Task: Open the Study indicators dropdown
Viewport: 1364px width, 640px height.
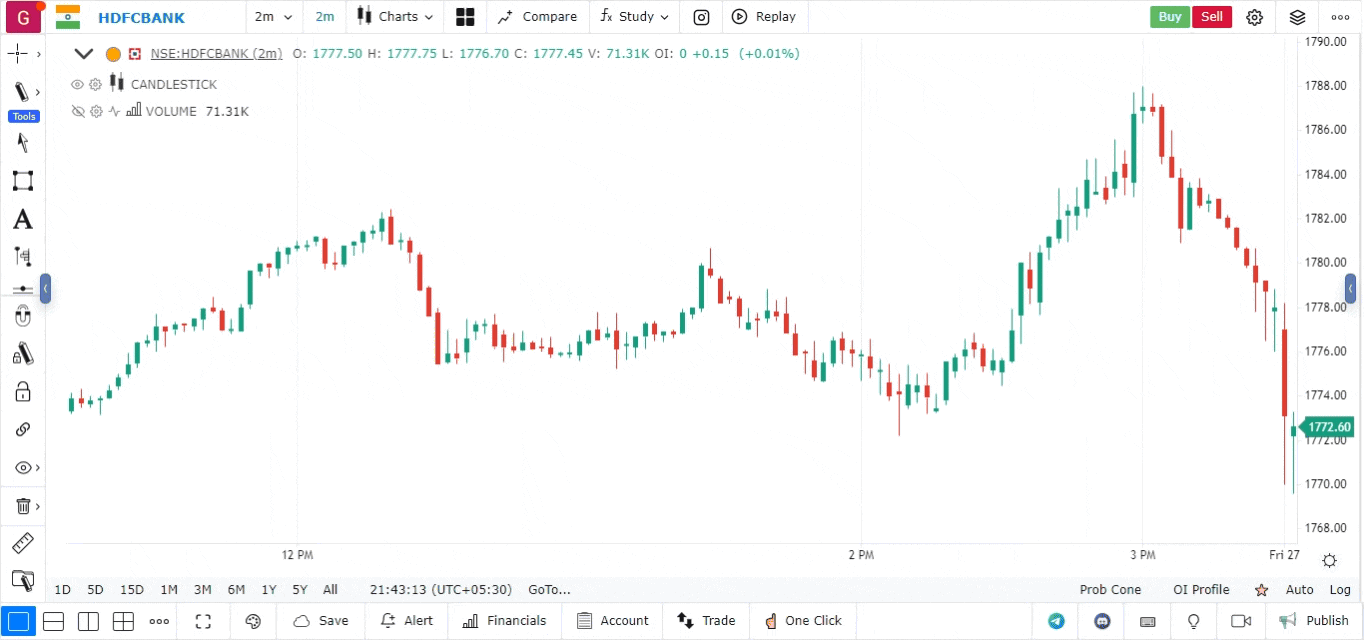Action: [635, 17]
